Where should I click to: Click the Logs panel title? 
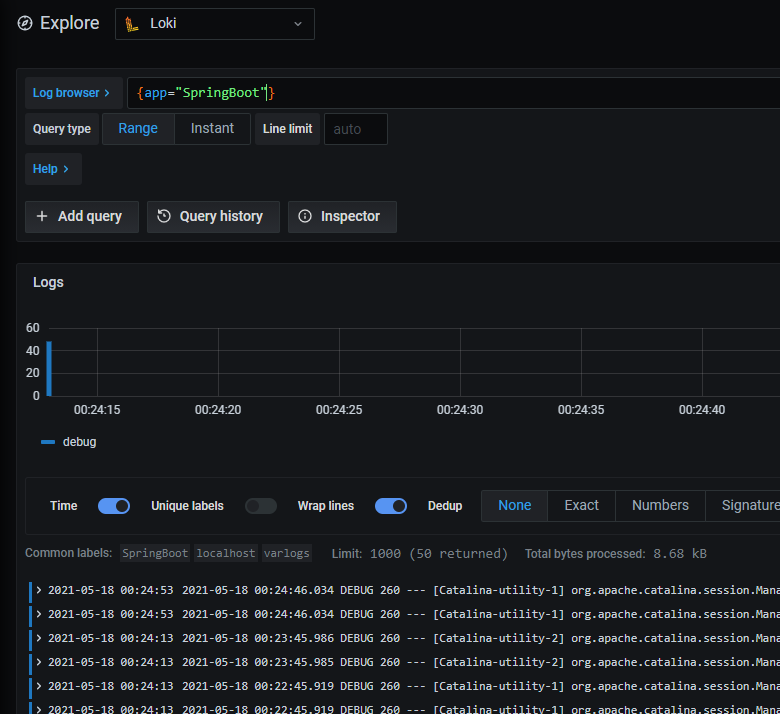click(x=48, y=283)
